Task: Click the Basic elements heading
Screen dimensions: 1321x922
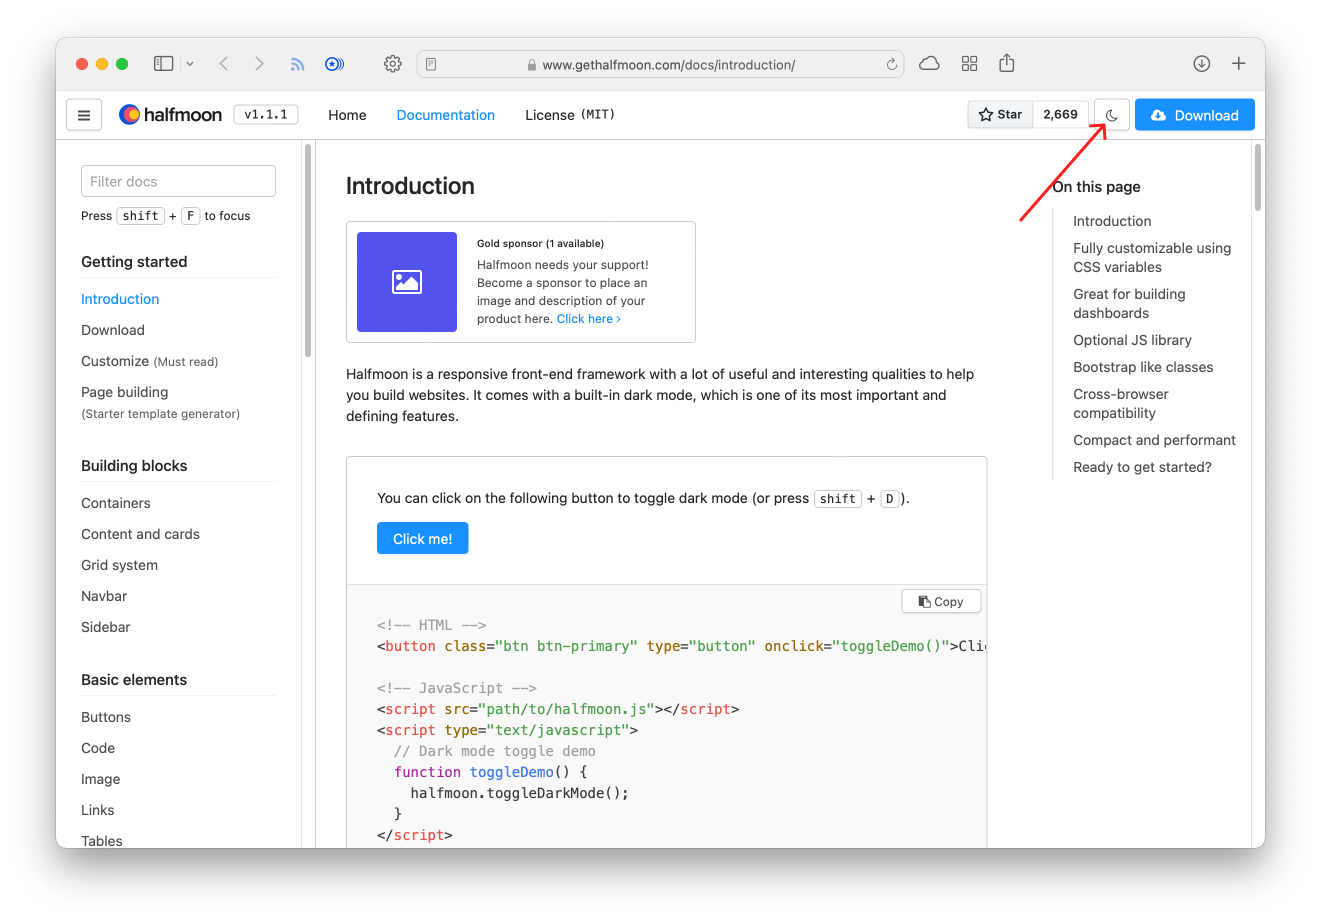Action: coord(134,680)
